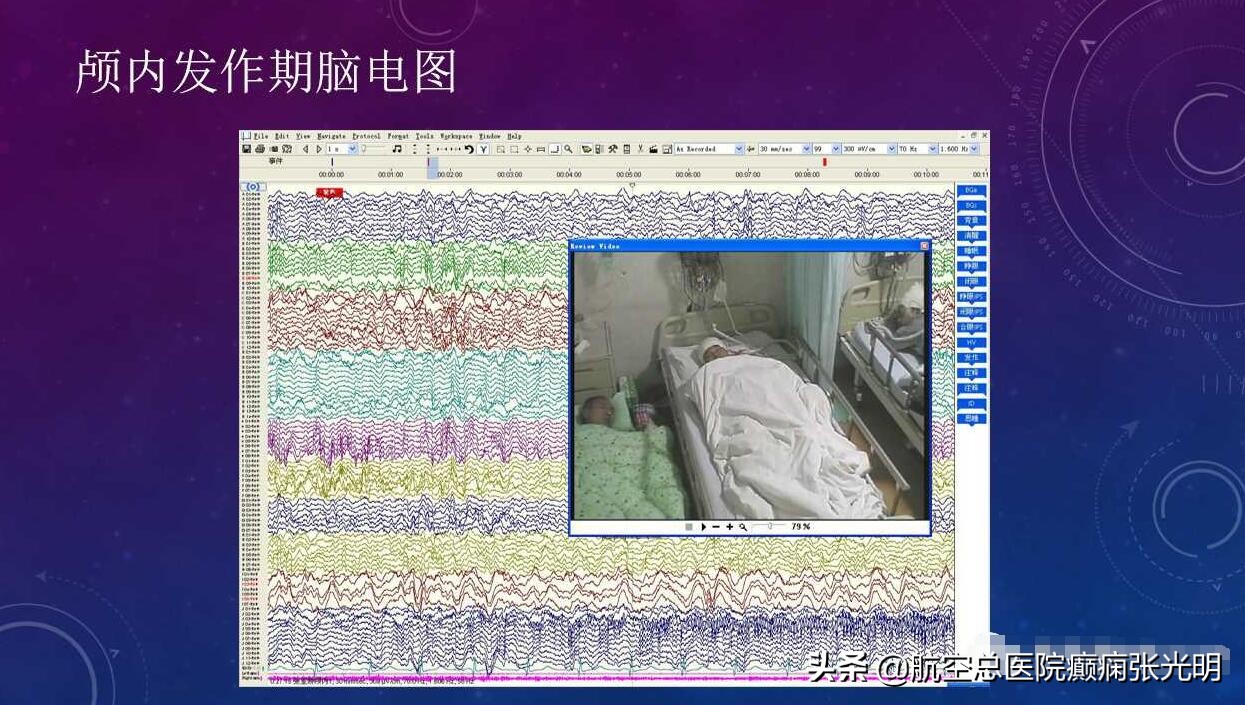This screenshot has width=1245, height=705.
Task: Open EEG settings with the wrench icon
Action: click(x=613, y=148)
